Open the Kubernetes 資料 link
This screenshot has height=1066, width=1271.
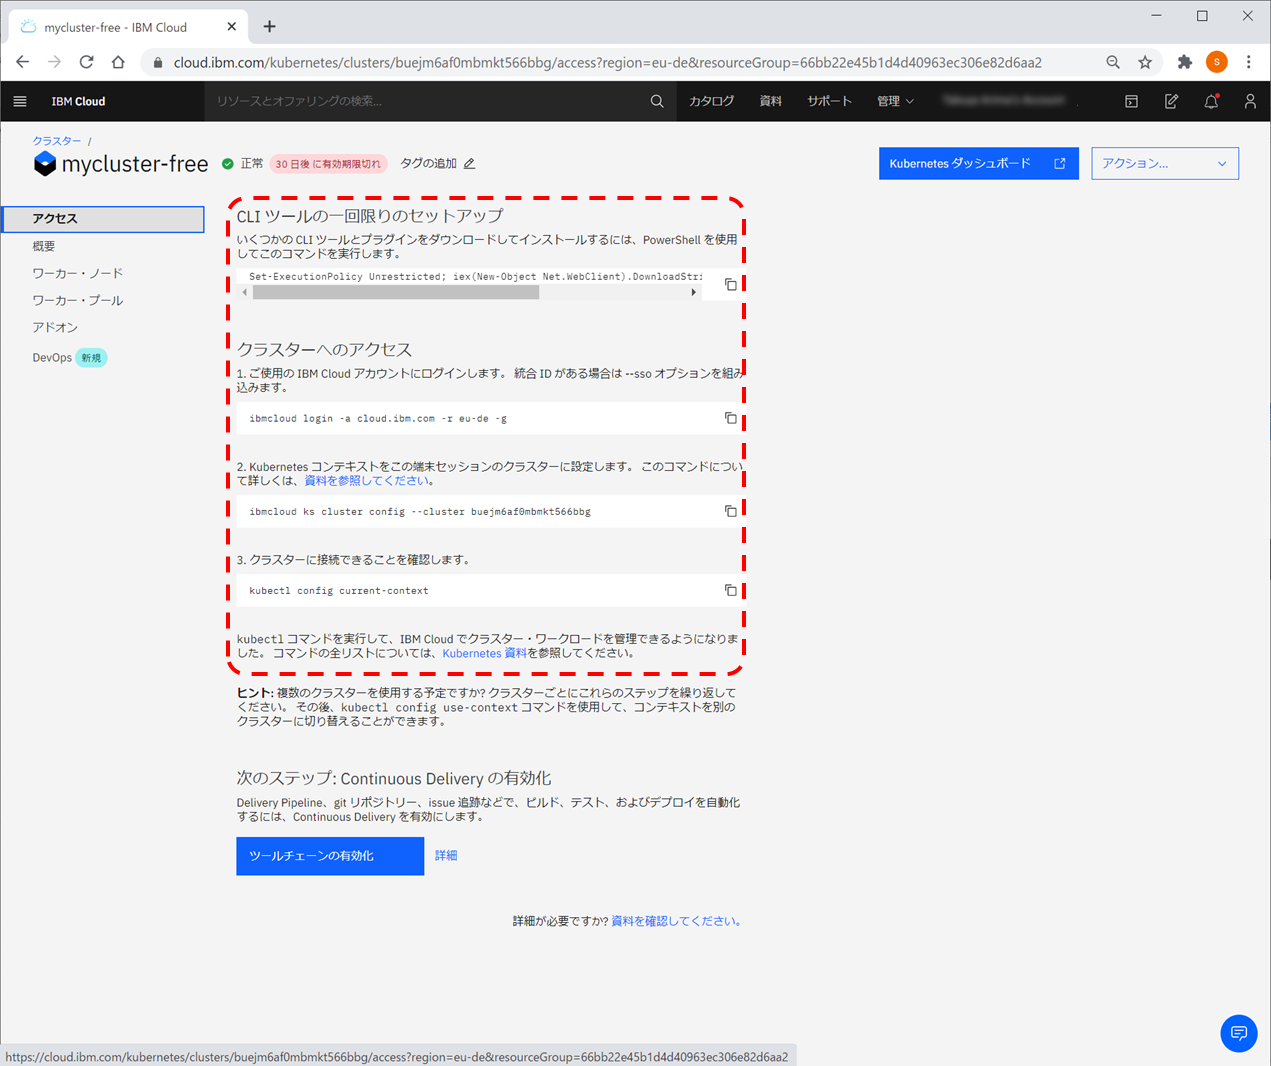(485, 654)
